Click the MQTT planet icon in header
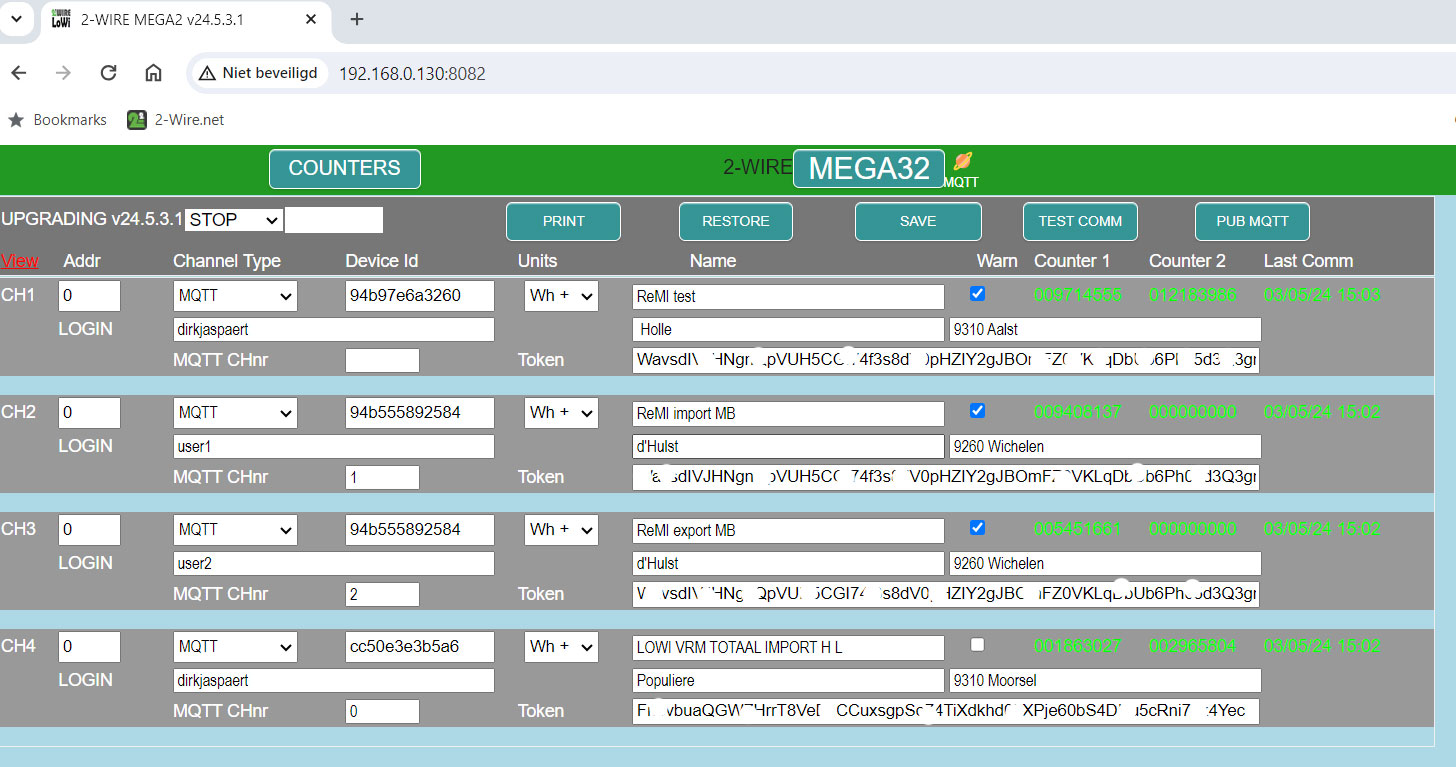This screenshot has height=767, width=1456. click(962, 162)
